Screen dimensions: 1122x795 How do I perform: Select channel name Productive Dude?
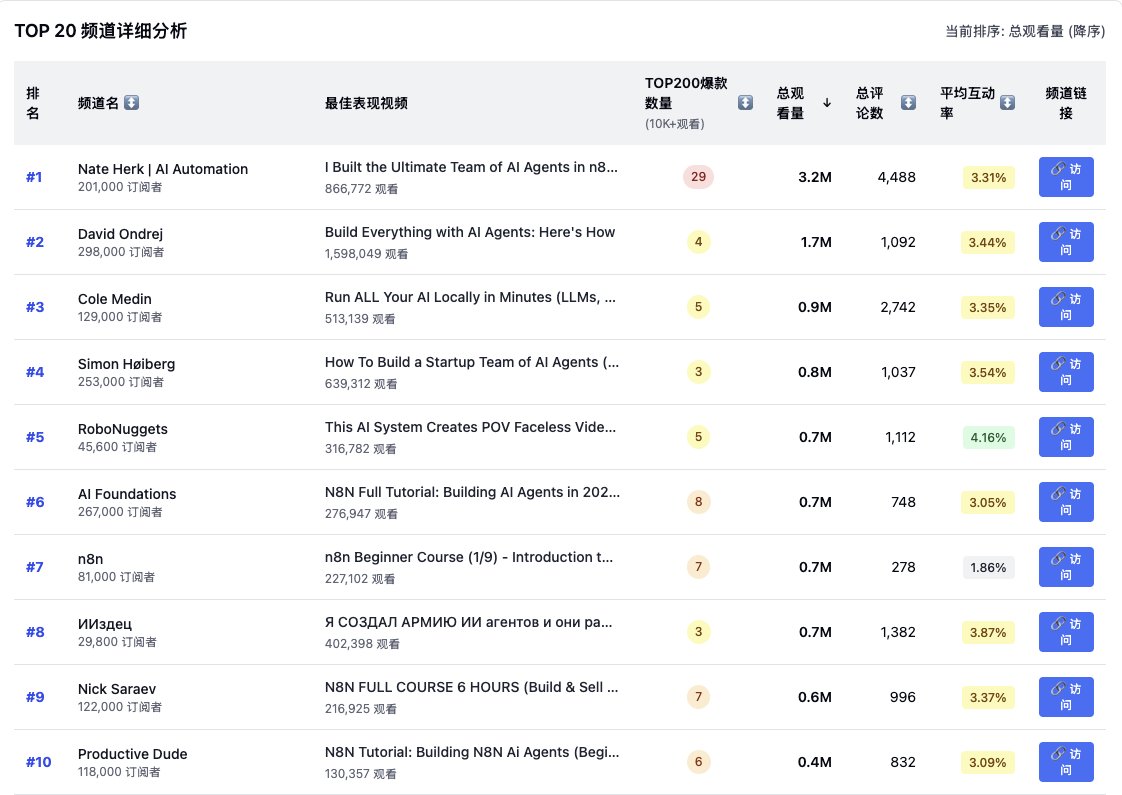click(132, 754)
